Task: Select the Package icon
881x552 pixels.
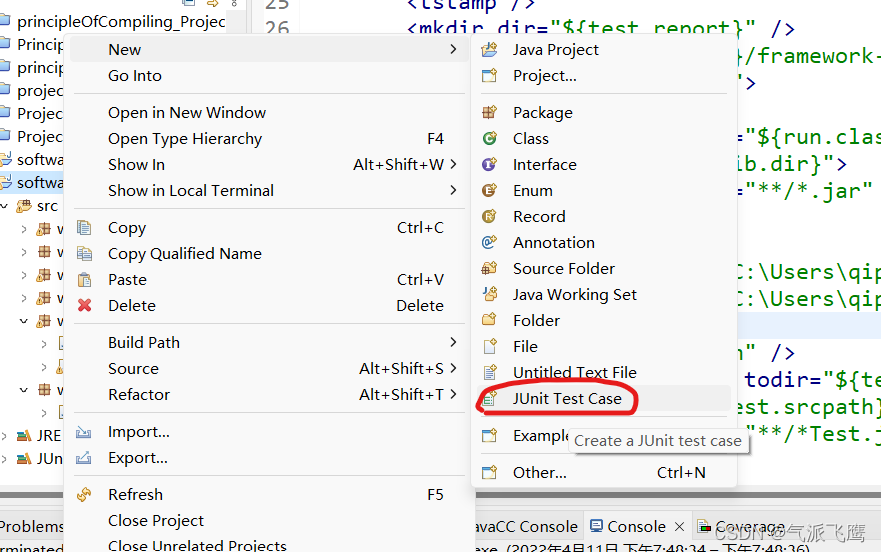Action: (x=489, y=112)
